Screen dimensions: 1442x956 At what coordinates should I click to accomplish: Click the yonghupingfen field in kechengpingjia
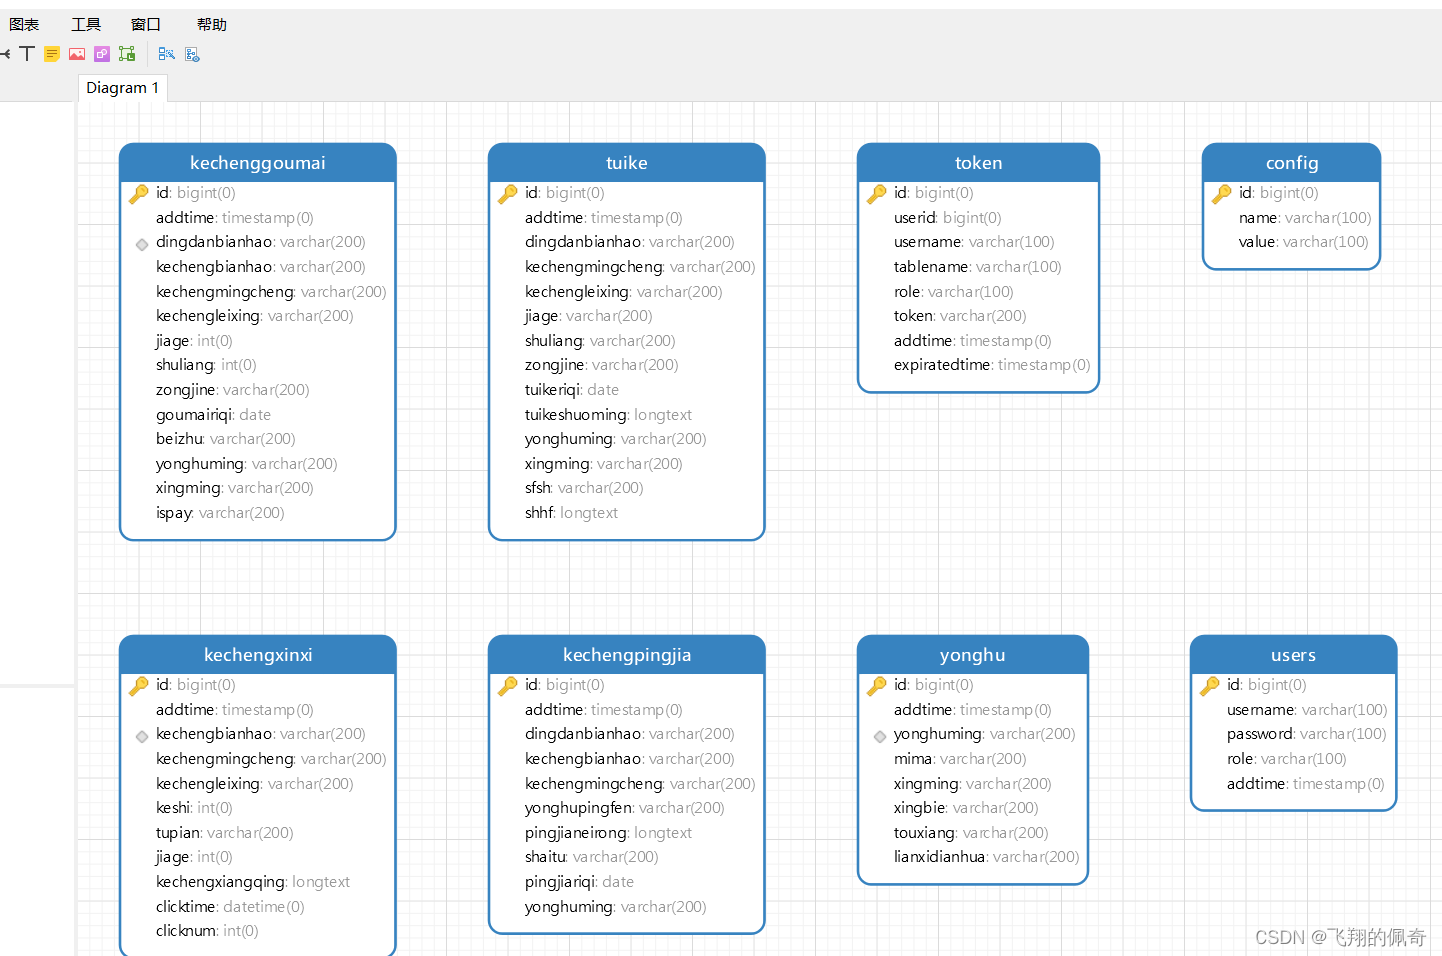pos(627,808)
